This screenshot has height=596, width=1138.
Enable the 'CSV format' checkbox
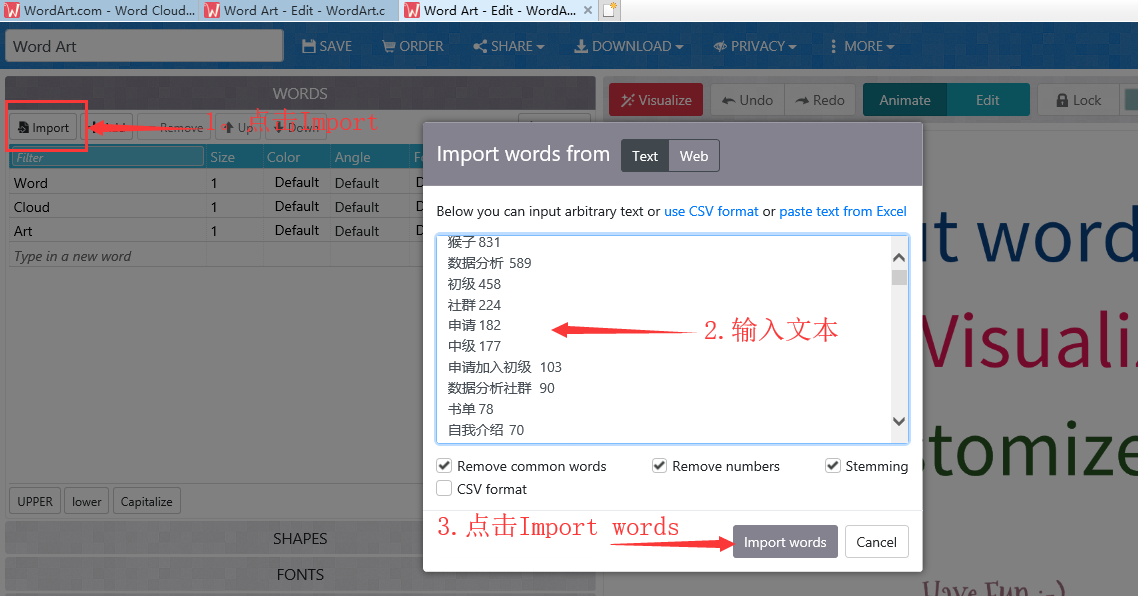tap(444, 489)
